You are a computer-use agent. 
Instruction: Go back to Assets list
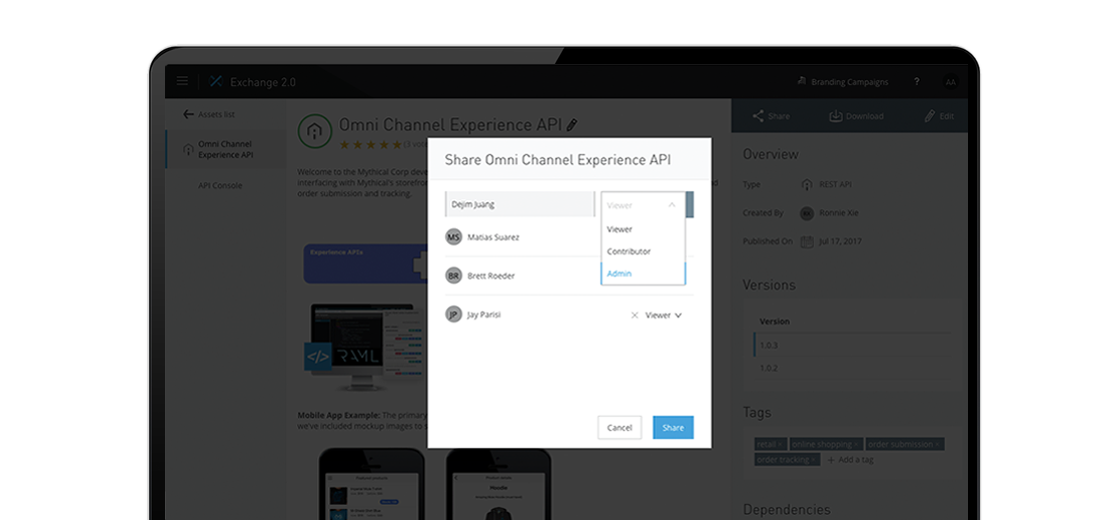click(216, 114)
